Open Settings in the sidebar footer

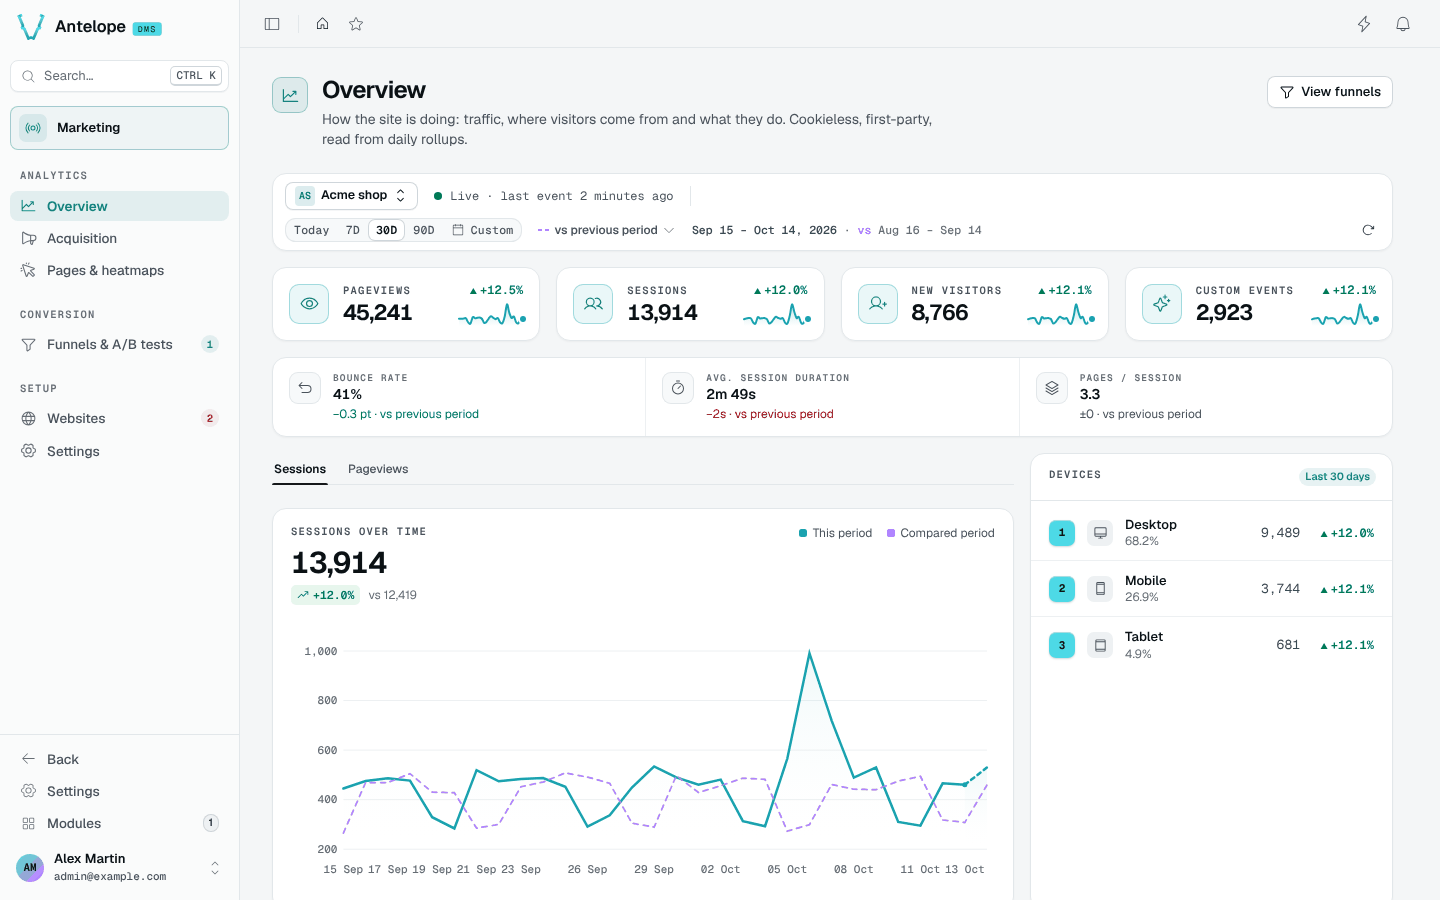pyautogui.click(x=119, y=791)
